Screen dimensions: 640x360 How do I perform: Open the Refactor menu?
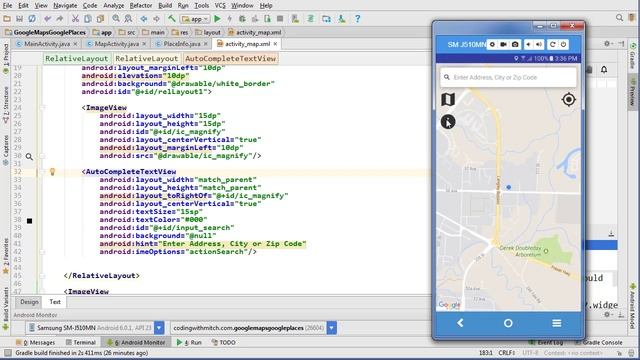click(141, 6)
